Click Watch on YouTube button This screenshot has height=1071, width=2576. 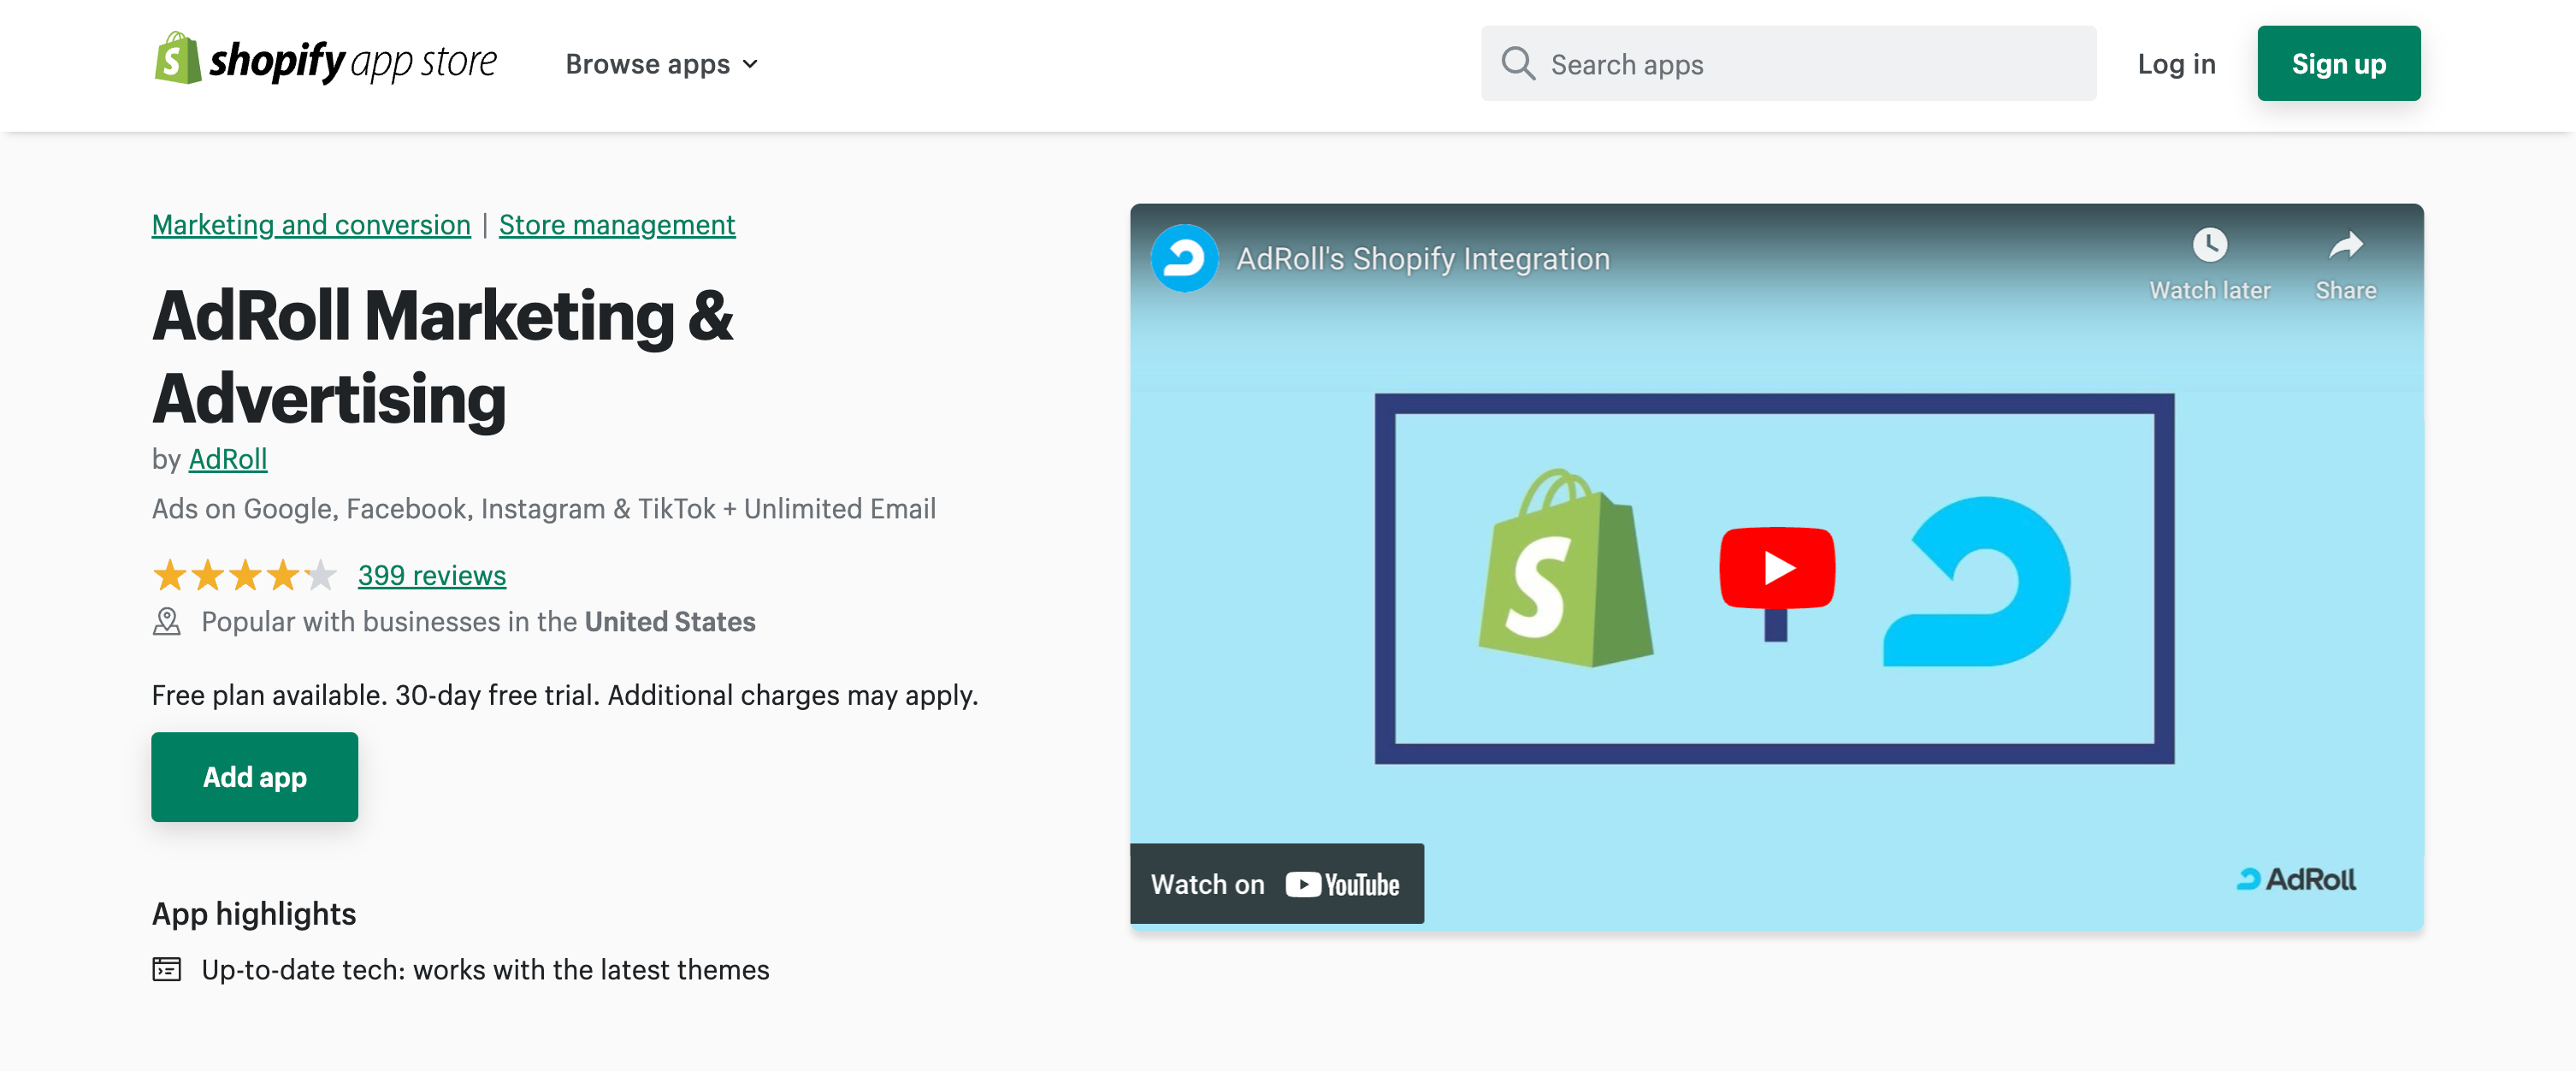(x=1277, y=884)
